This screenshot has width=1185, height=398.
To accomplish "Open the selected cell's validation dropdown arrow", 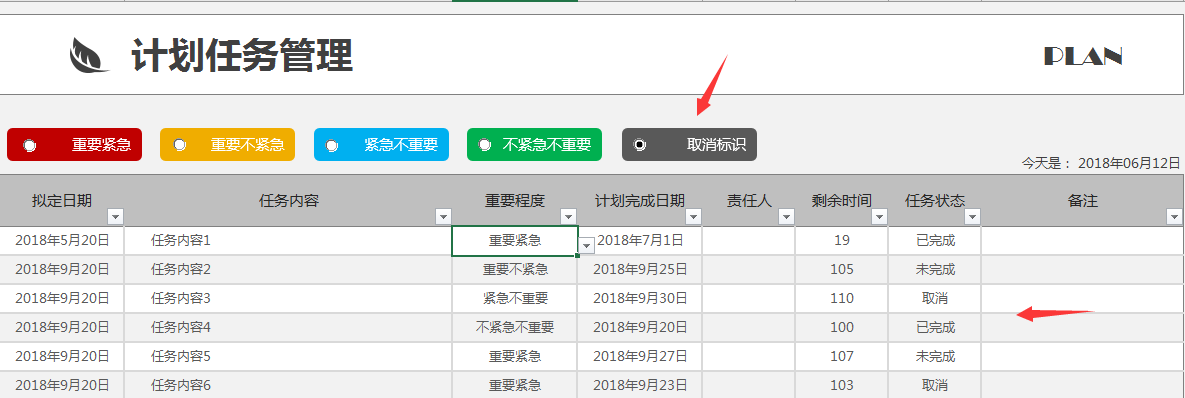I will point(587,245).
